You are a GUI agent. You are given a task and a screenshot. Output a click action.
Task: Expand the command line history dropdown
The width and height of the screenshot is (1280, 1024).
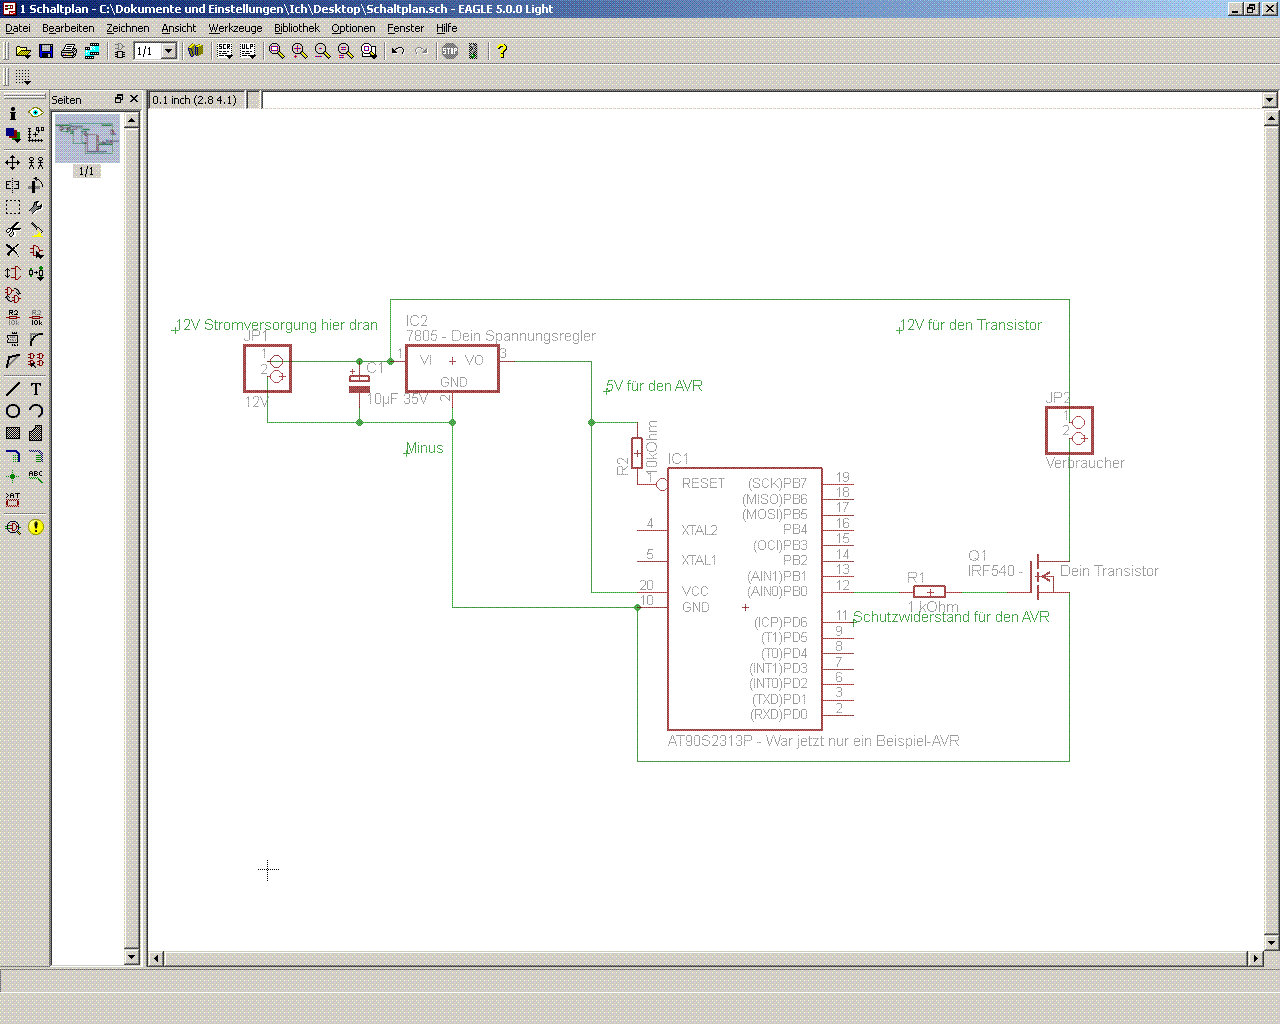click(x=1269, y=100)
